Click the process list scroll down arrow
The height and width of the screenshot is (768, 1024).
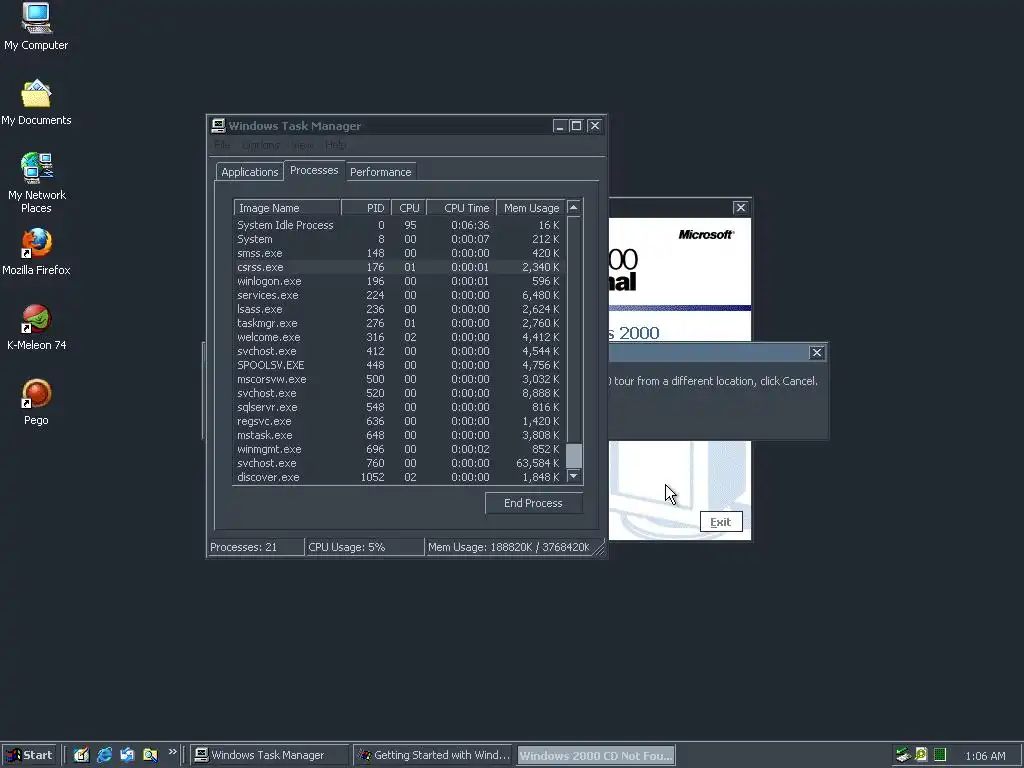[x=573, y=476]
